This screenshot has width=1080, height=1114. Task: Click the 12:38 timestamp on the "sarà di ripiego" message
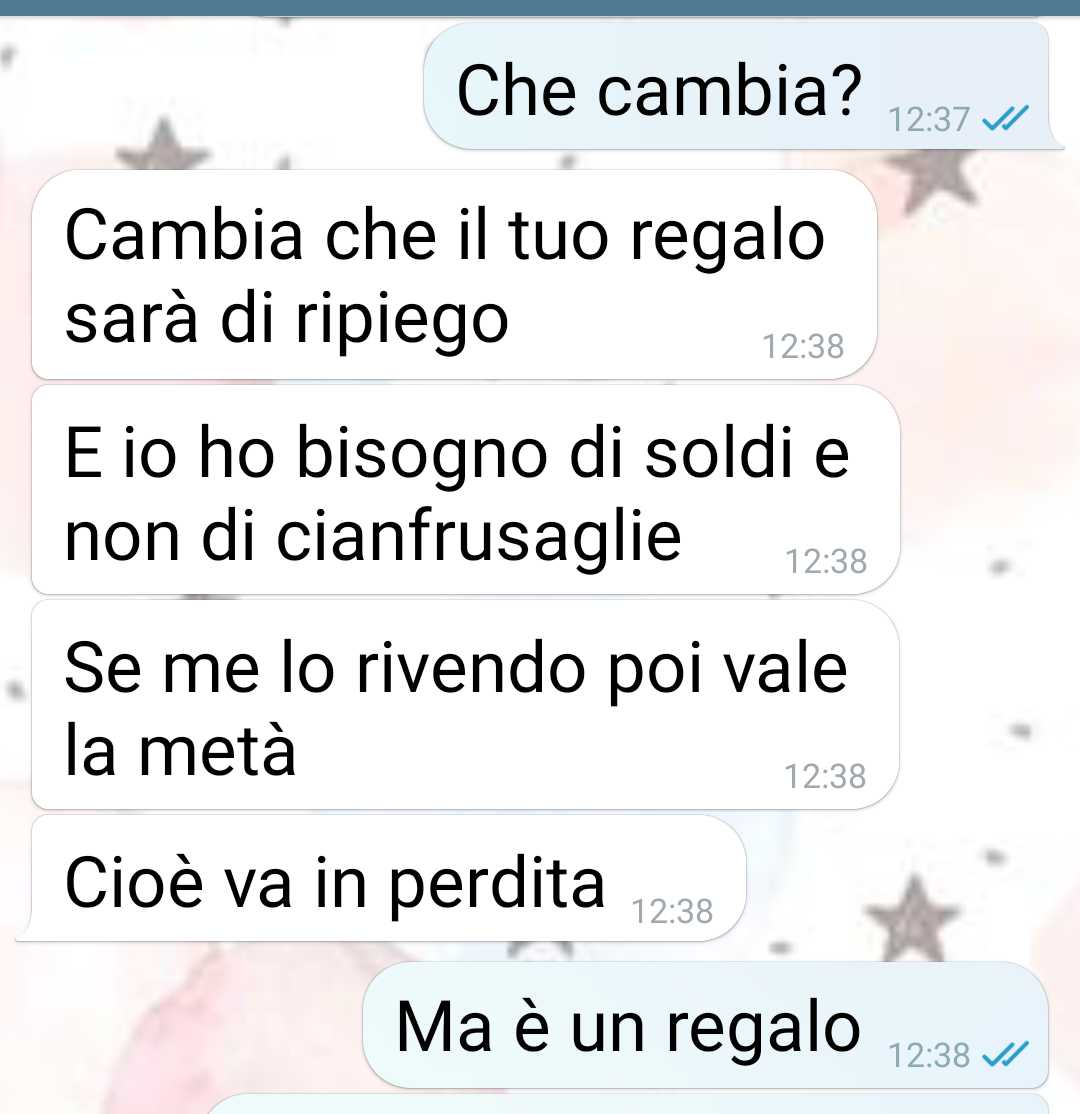click(803, 347)
